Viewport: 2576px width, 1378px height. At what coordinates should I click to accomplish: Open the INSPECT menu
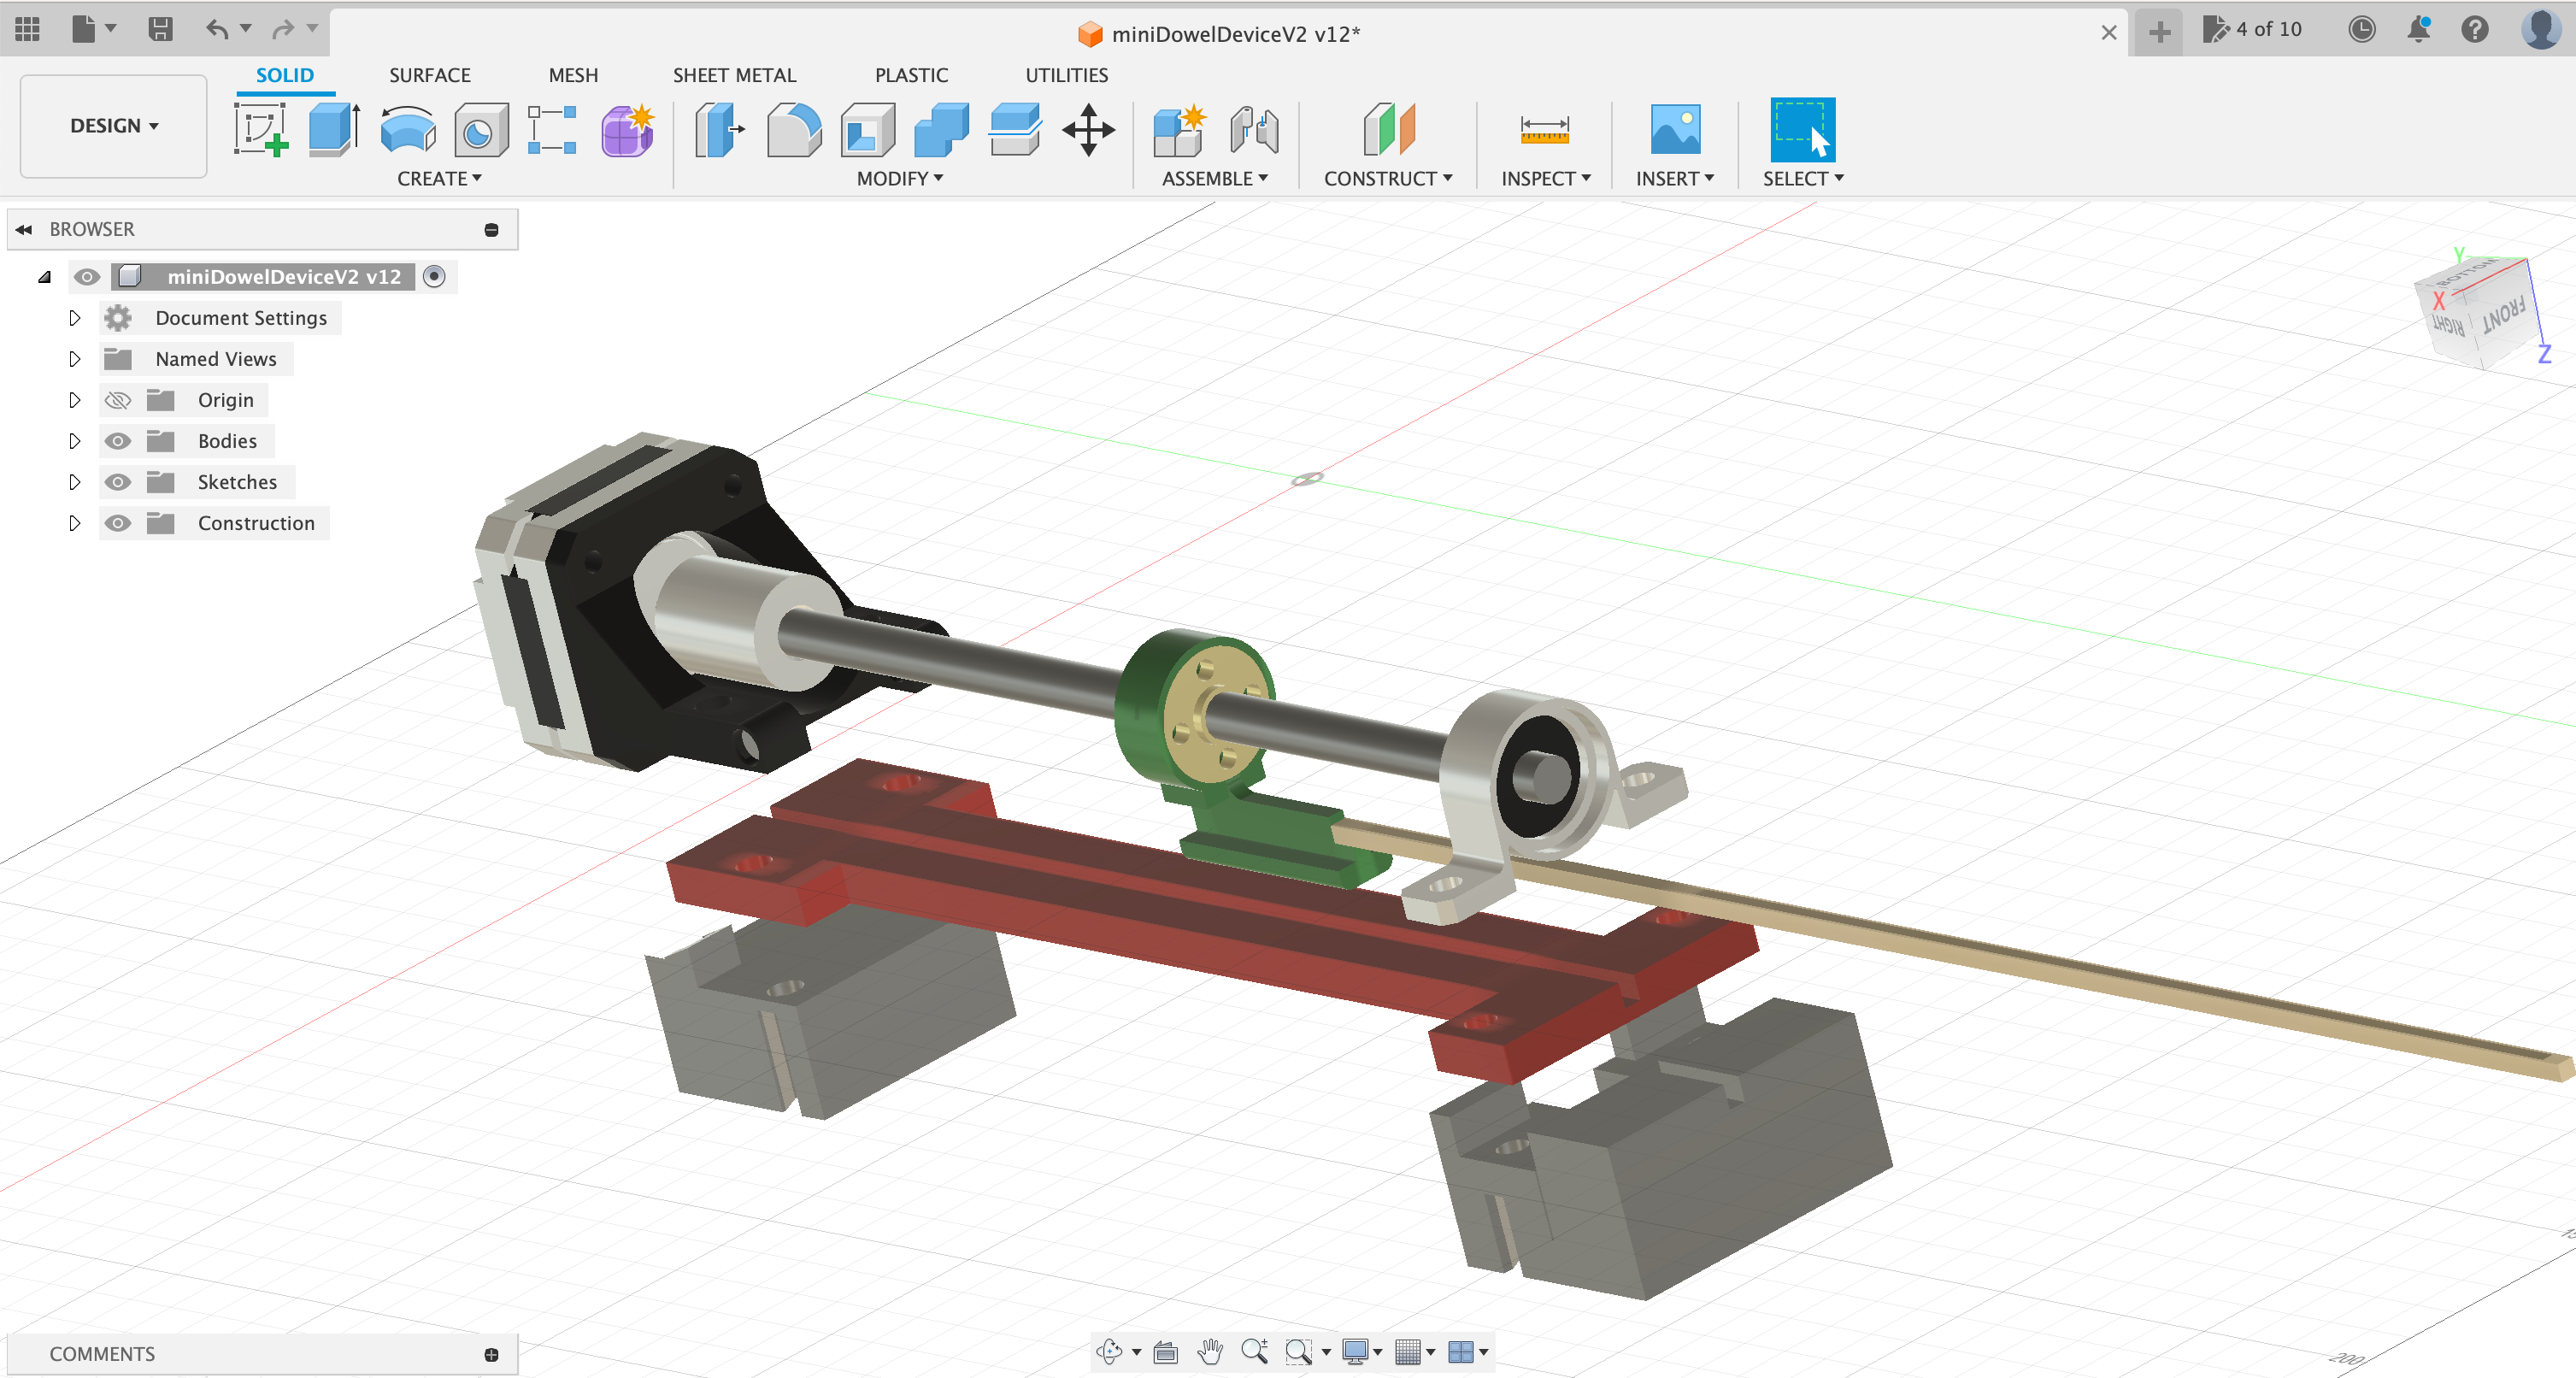pyautogui.click(x=1544, y=178)
